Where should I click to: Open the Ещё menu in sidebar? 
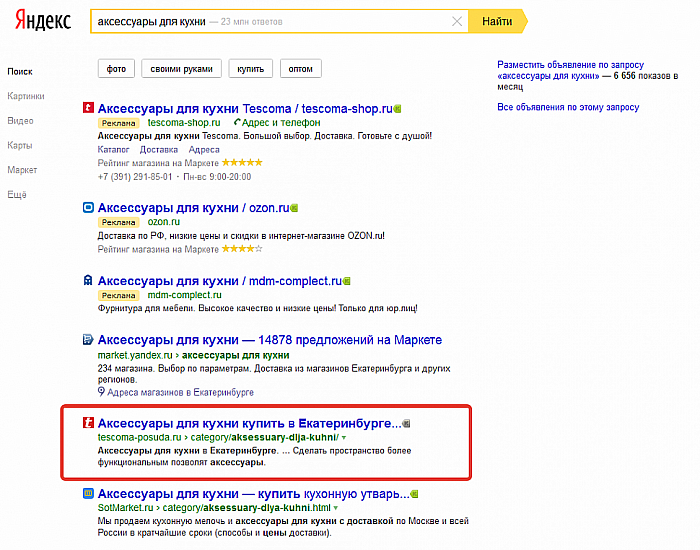[x=17, y=195]
